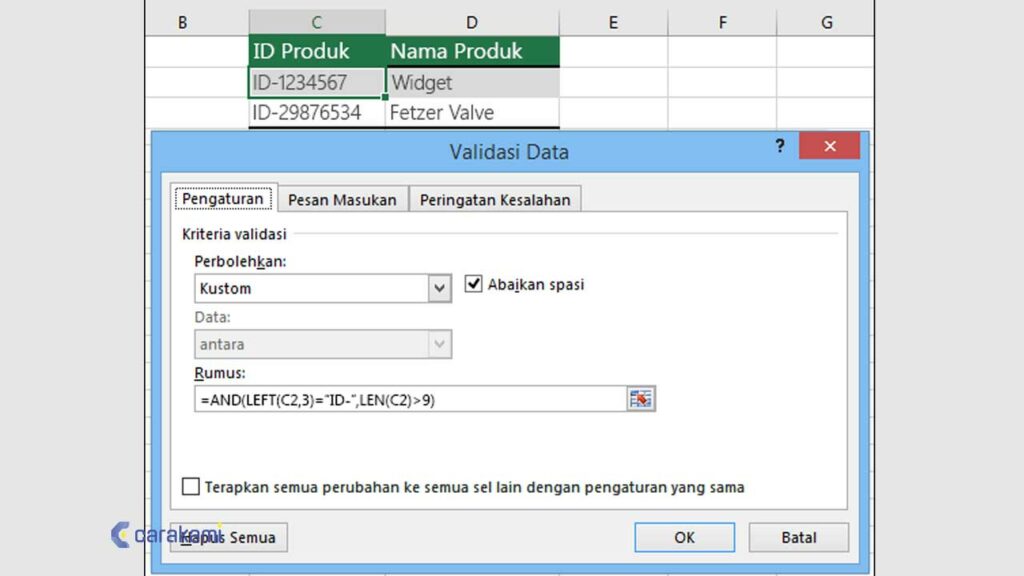
Task: Click inside the Rumus formula input field
Action: (x=400, y=398)
